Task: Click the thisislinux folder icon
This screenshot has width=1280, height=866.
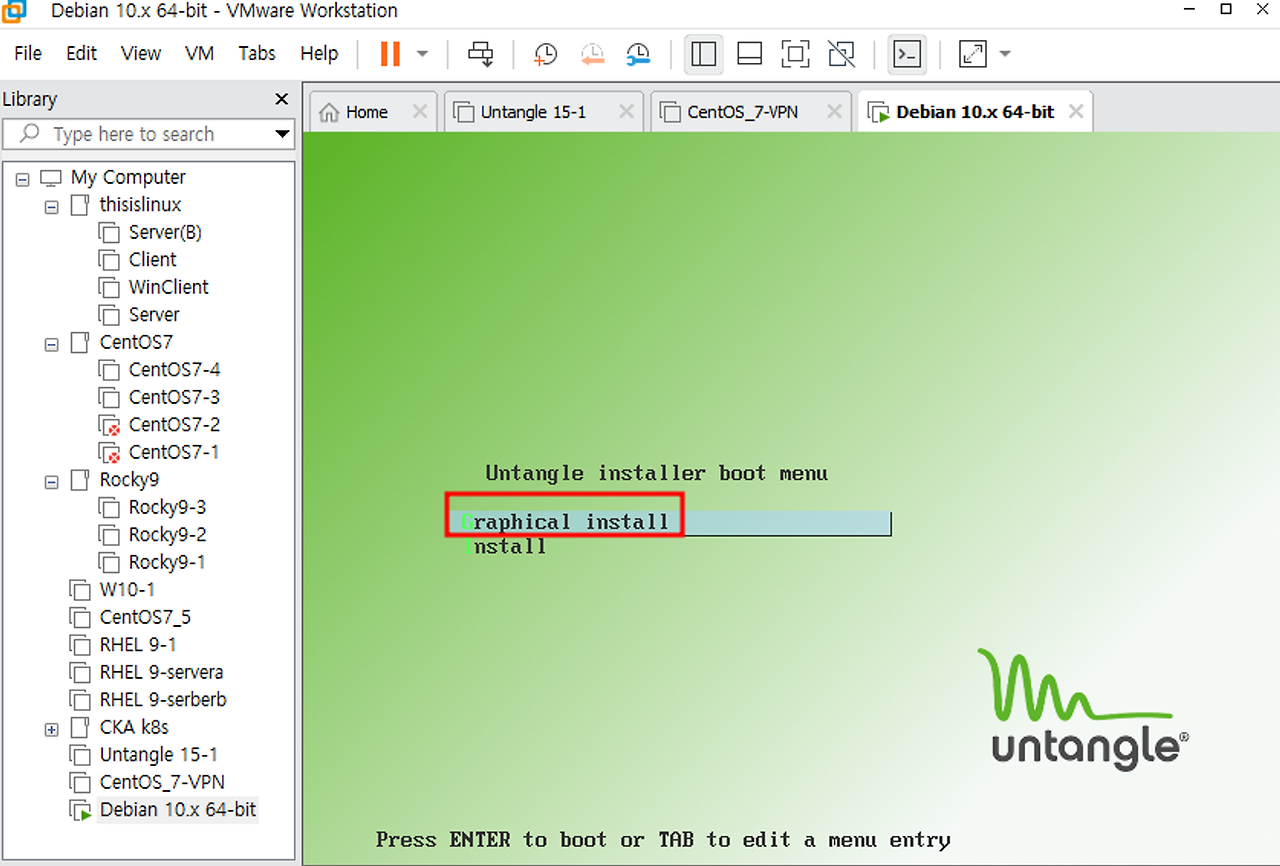Action: tap(80, 205)
